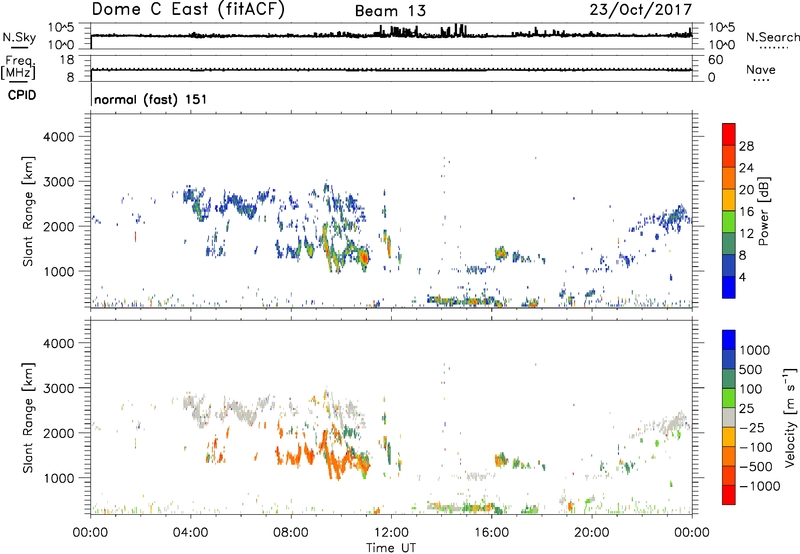The width and height of the screenshot is (800, 554).
Task: Click the '4000' tick in the power panel
Action: [58, 137]
